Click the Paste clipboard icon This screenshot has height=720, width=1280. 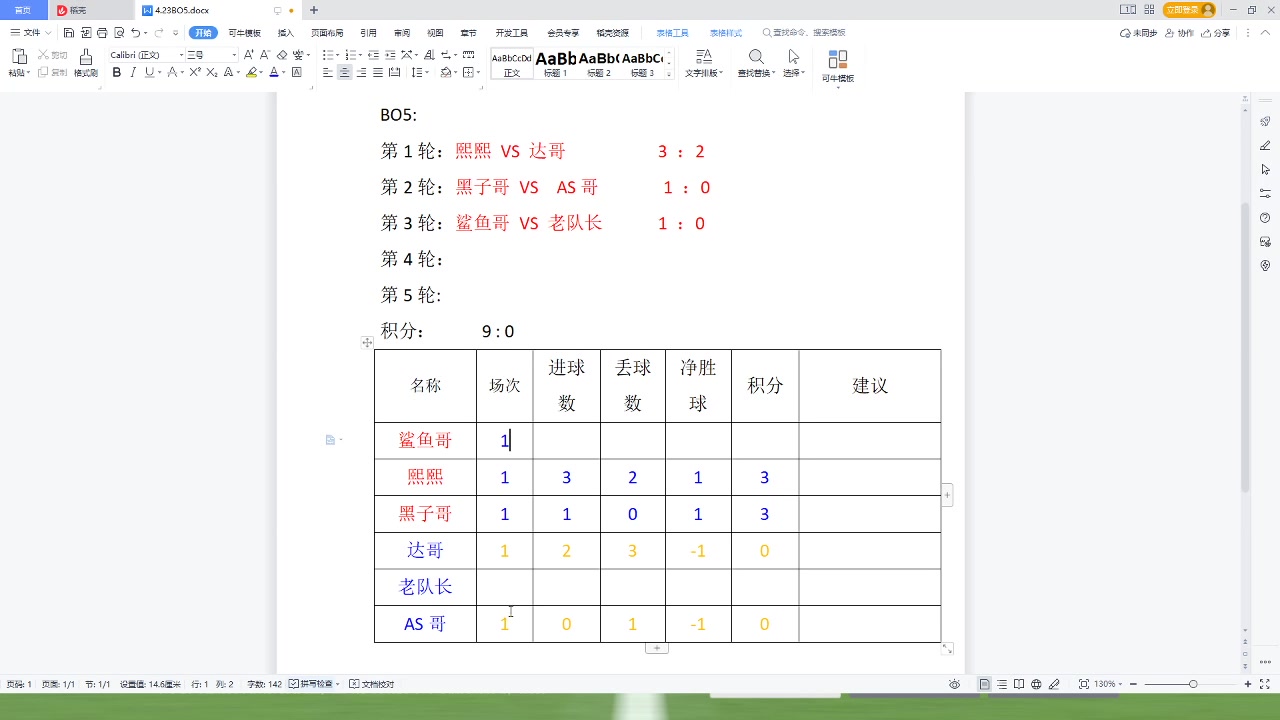19,56
